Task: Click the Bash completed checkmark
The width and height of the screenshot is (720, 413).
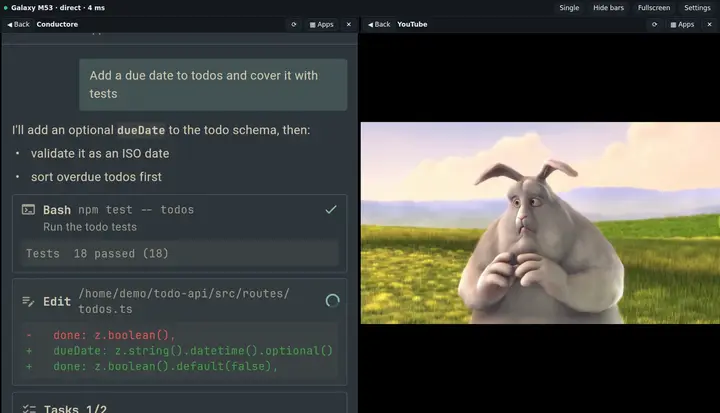Action: click(x=331, y=209)
